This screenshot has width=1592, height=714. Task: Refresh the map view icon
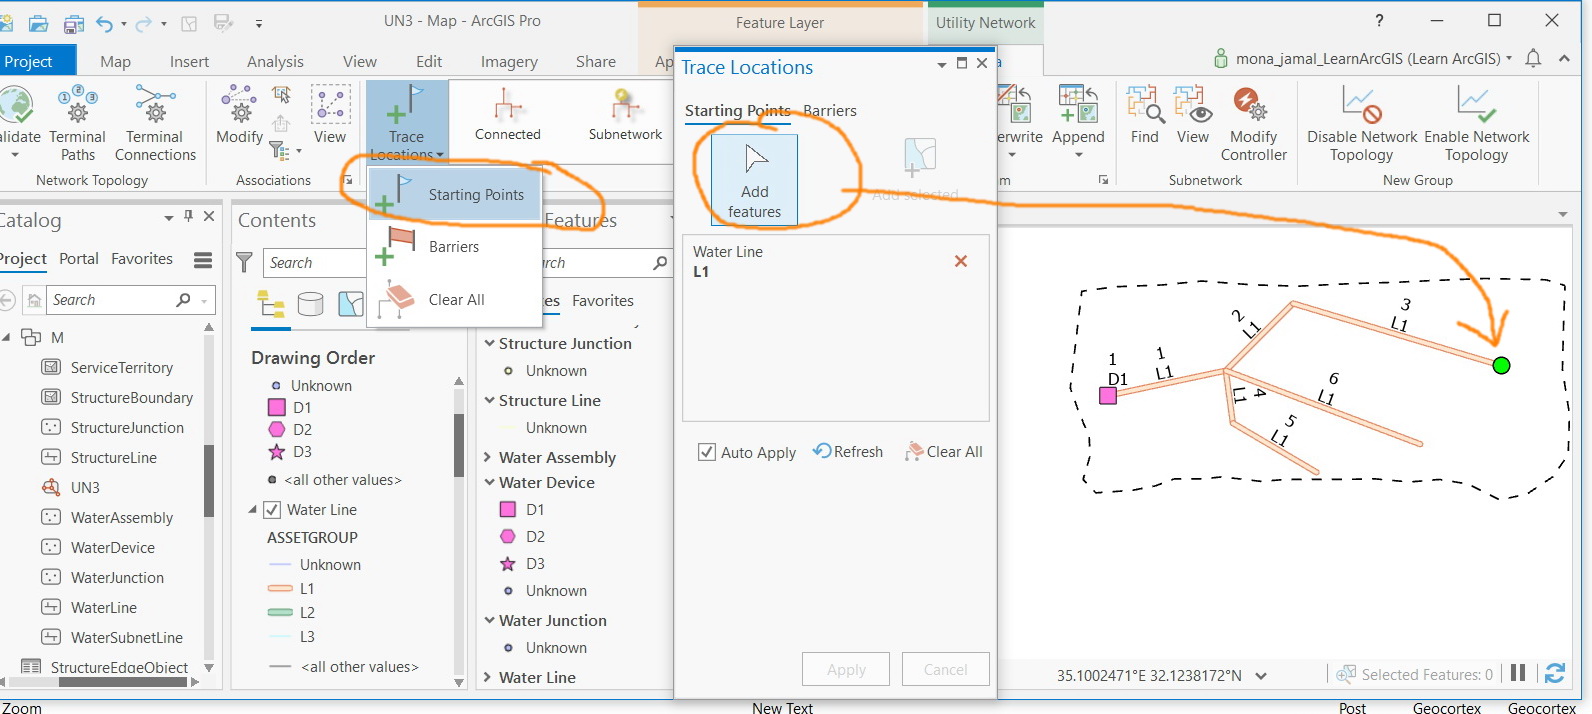[x=1555, y=674]
